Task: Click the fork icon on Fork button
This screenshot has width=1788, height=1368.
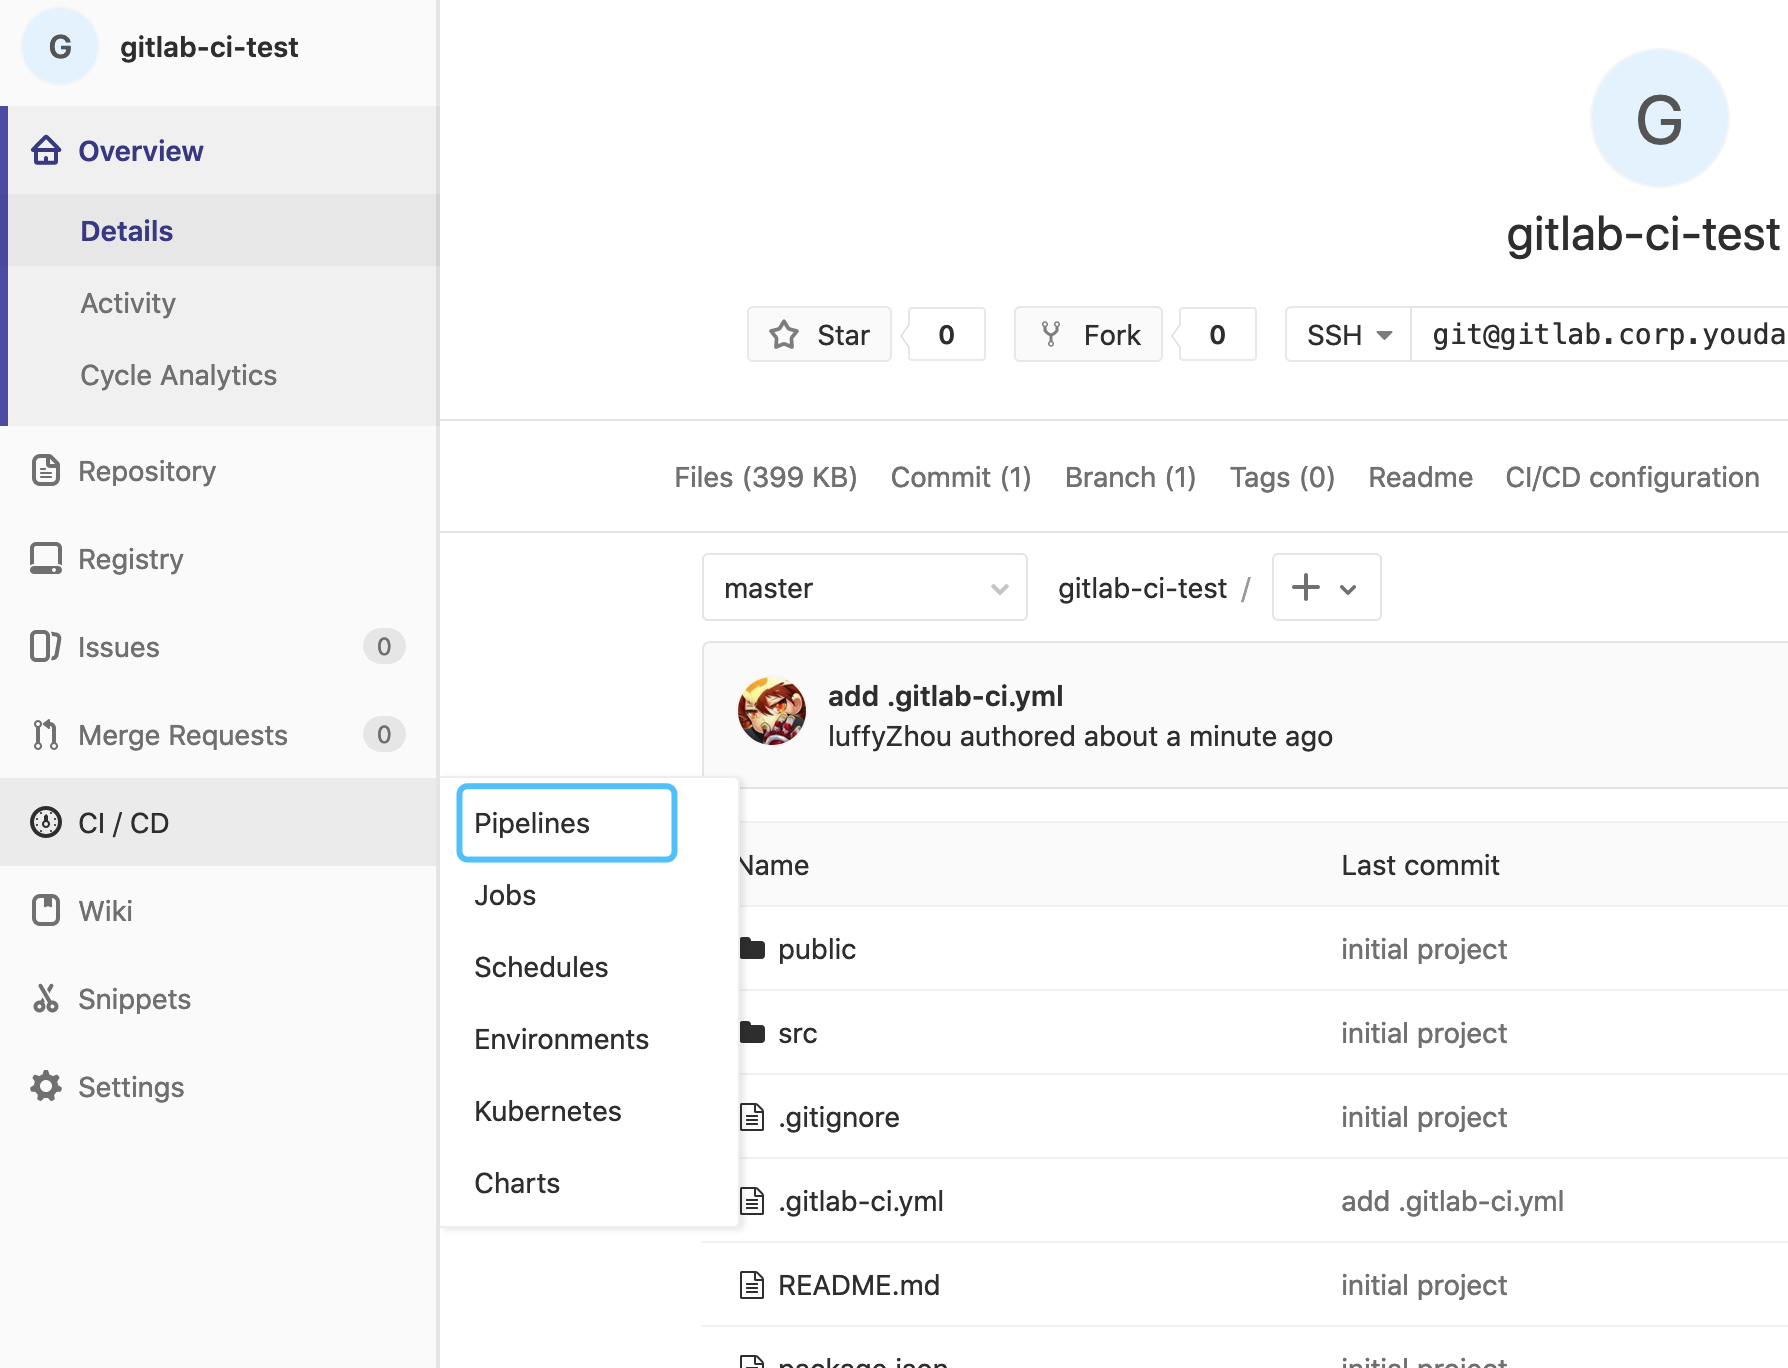Action: tap(1051, 334)
